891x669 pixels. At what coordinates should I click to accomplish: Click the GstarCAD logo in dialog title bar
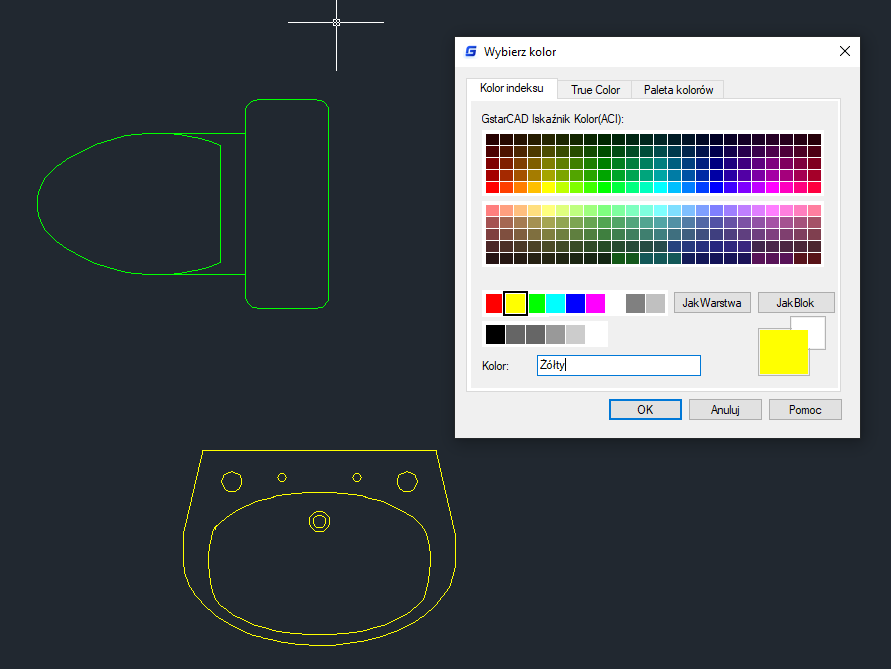coord(471,52)
